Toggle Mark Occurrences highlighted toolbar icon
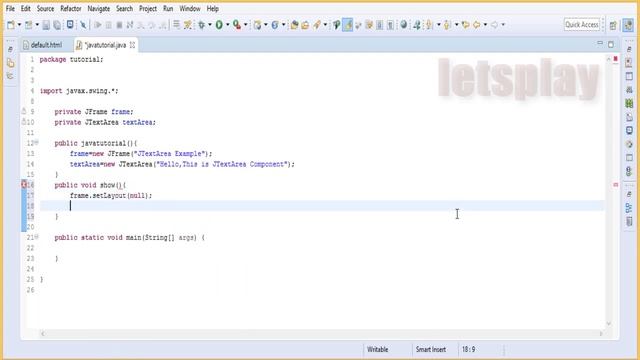The image size is (640, 360). tap(347, 25)
